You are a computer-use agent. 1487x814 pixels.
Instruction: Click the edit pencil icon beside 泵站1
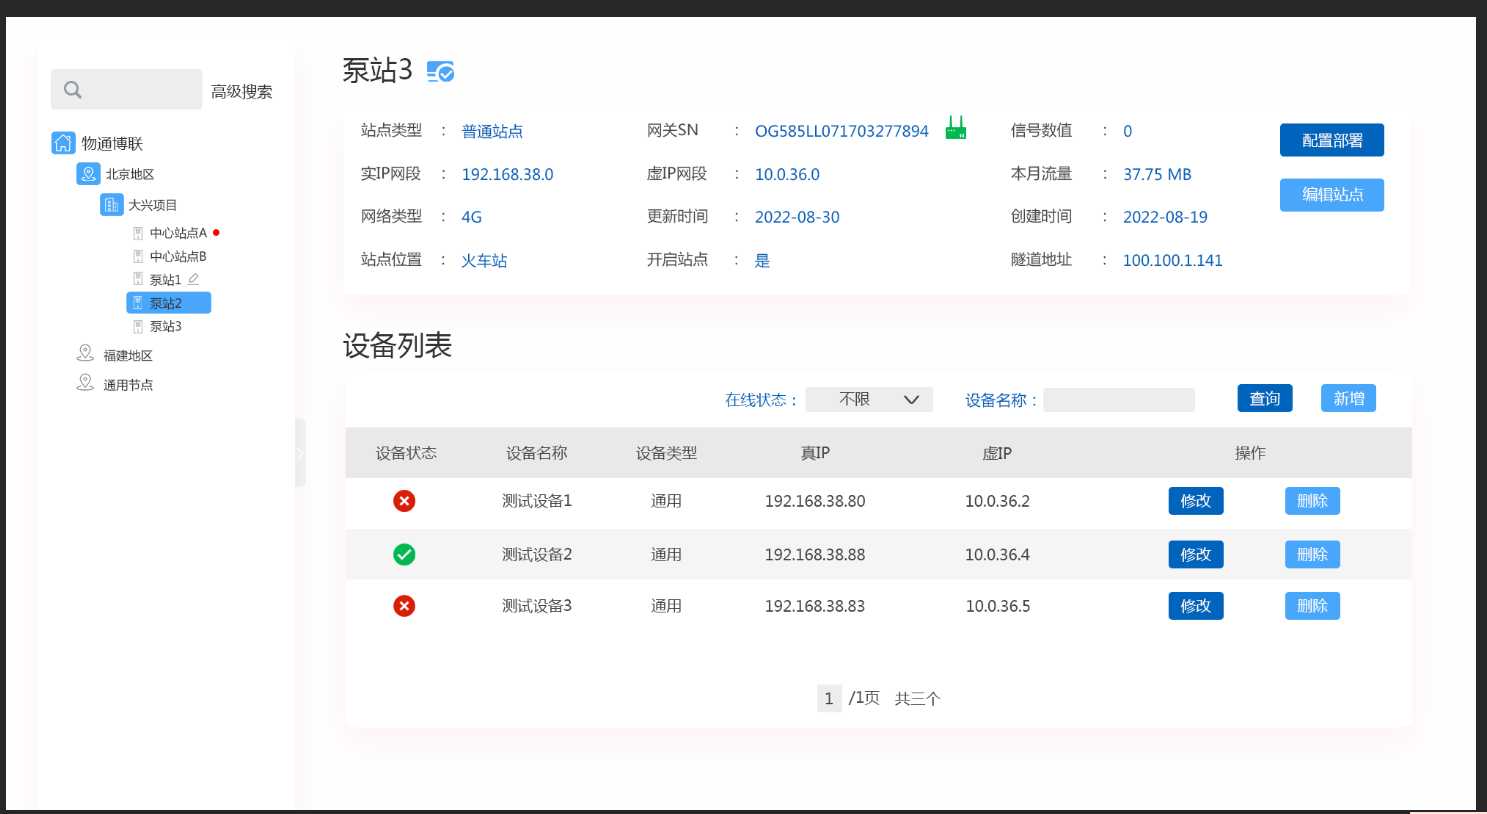(193, 279)
